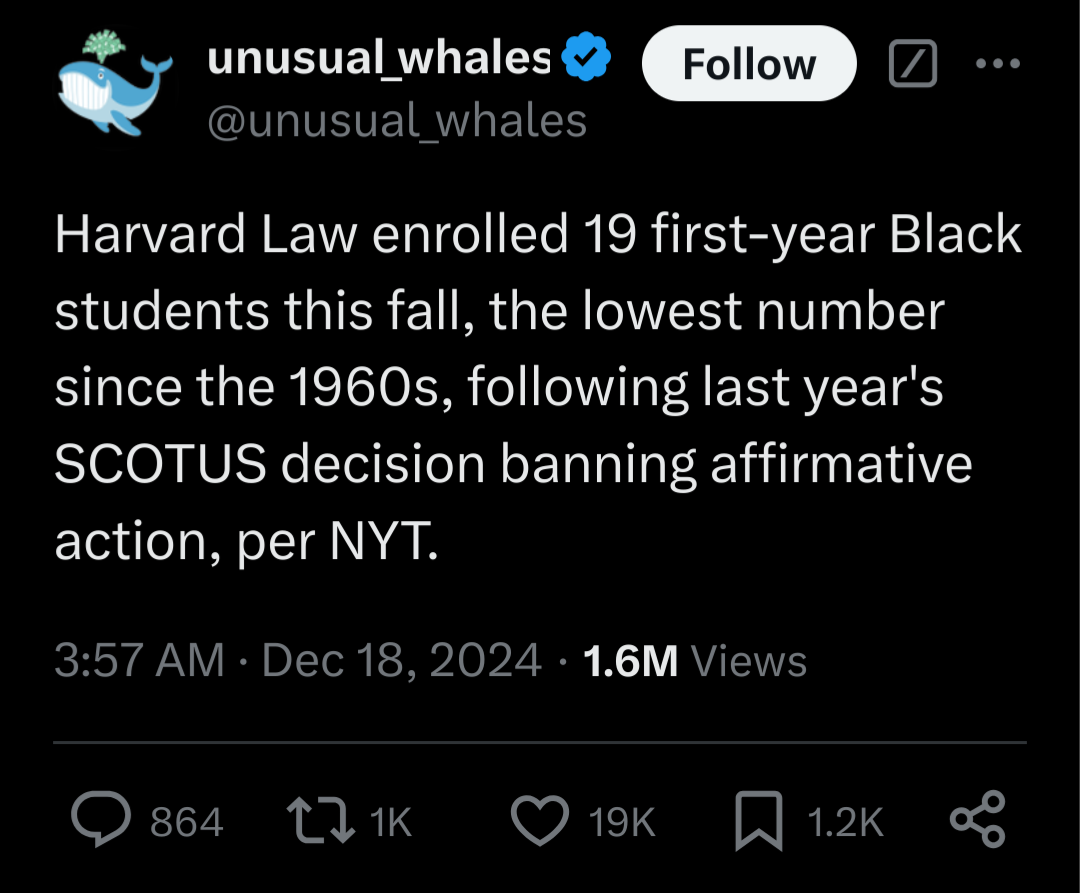Click the 1.2K bookmarks count

click(x=845, y=822)
